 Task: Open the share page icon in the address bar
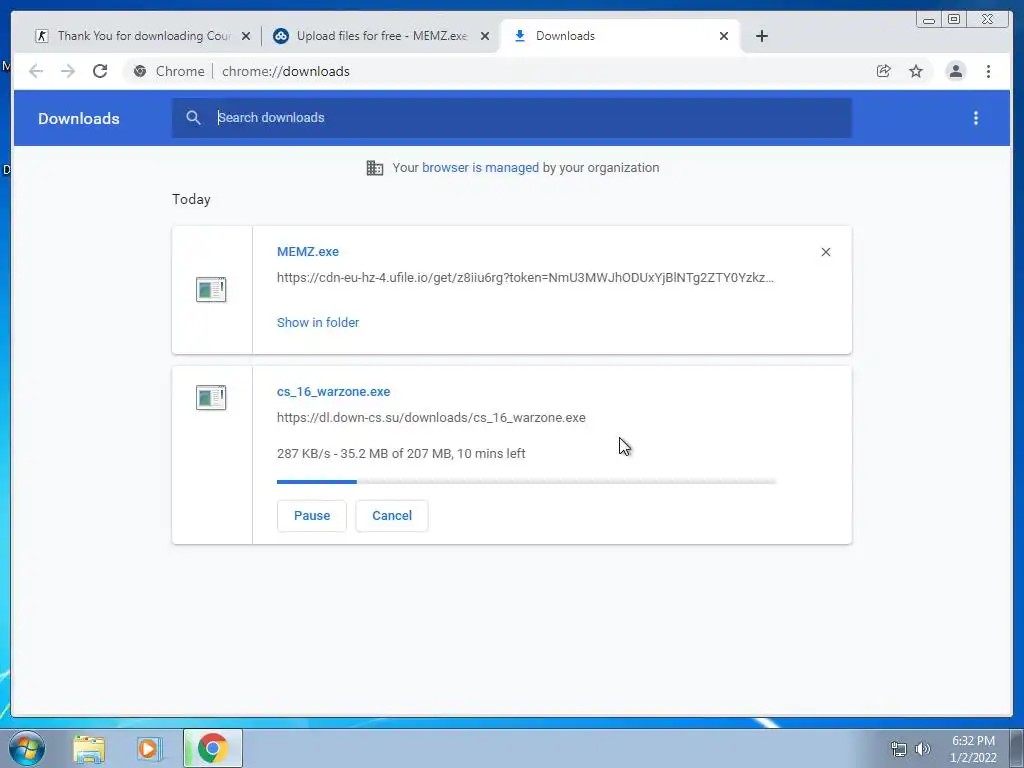[x=884, y=71]
